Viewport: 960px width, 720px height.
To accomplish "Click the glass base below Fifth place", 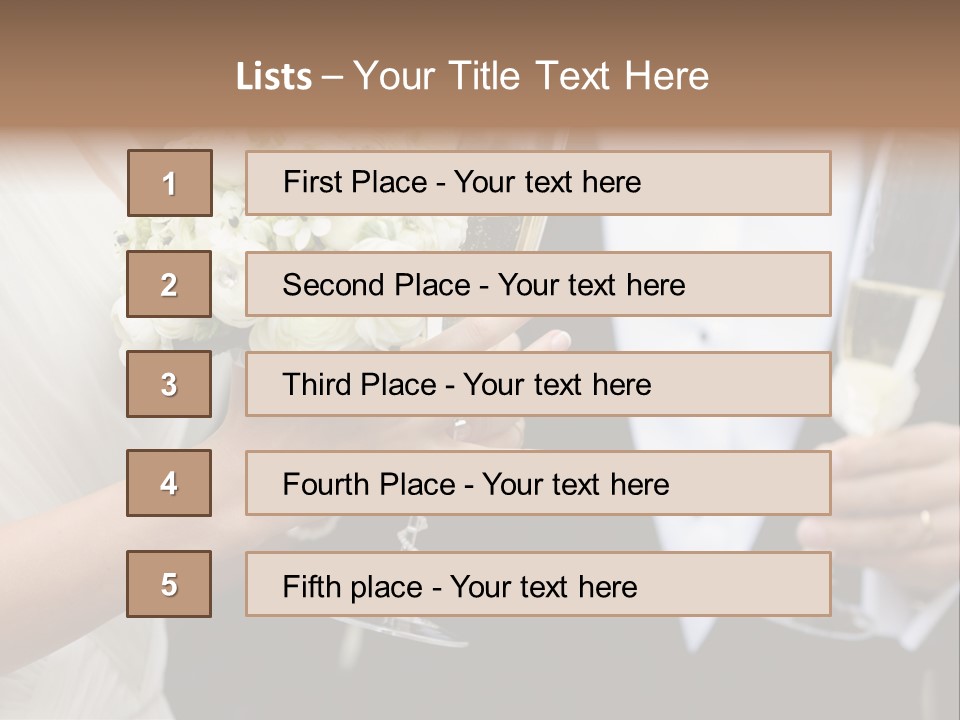I will (420, 628).
